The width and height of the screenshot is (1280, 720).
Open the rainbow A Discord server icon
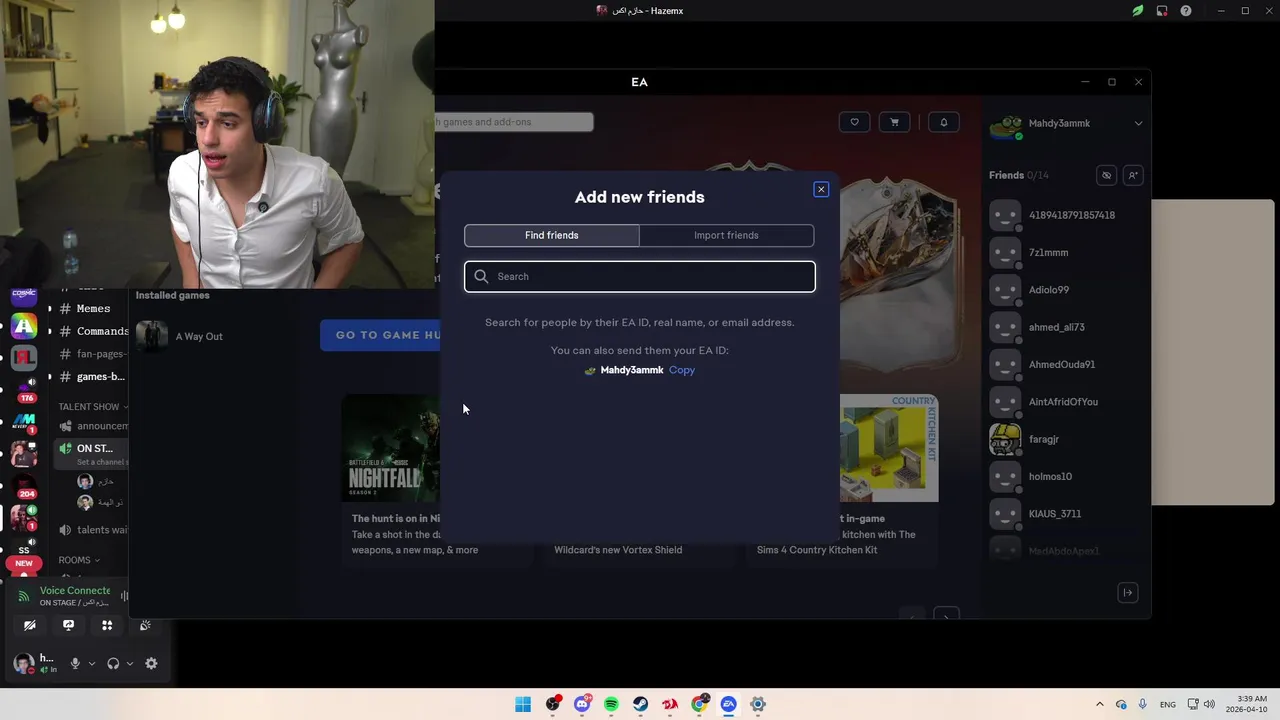pyautogui.click(x=24, y=325)
